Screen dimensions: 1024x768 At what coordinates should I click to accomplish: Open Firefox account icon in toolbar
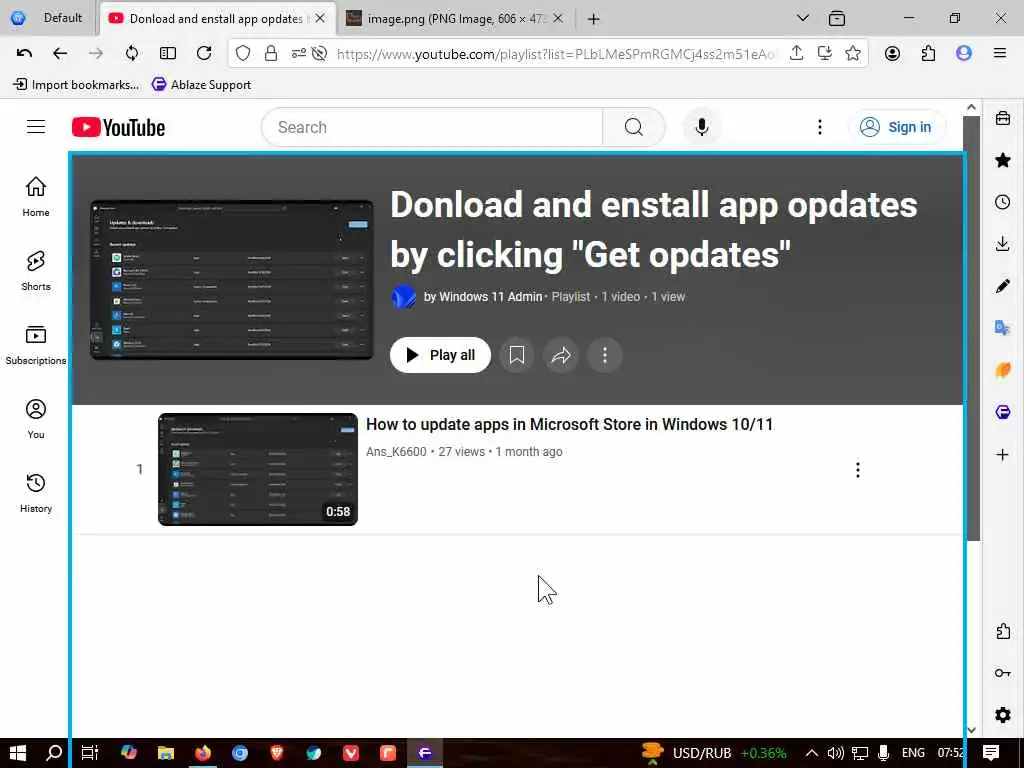pos(892,54)
